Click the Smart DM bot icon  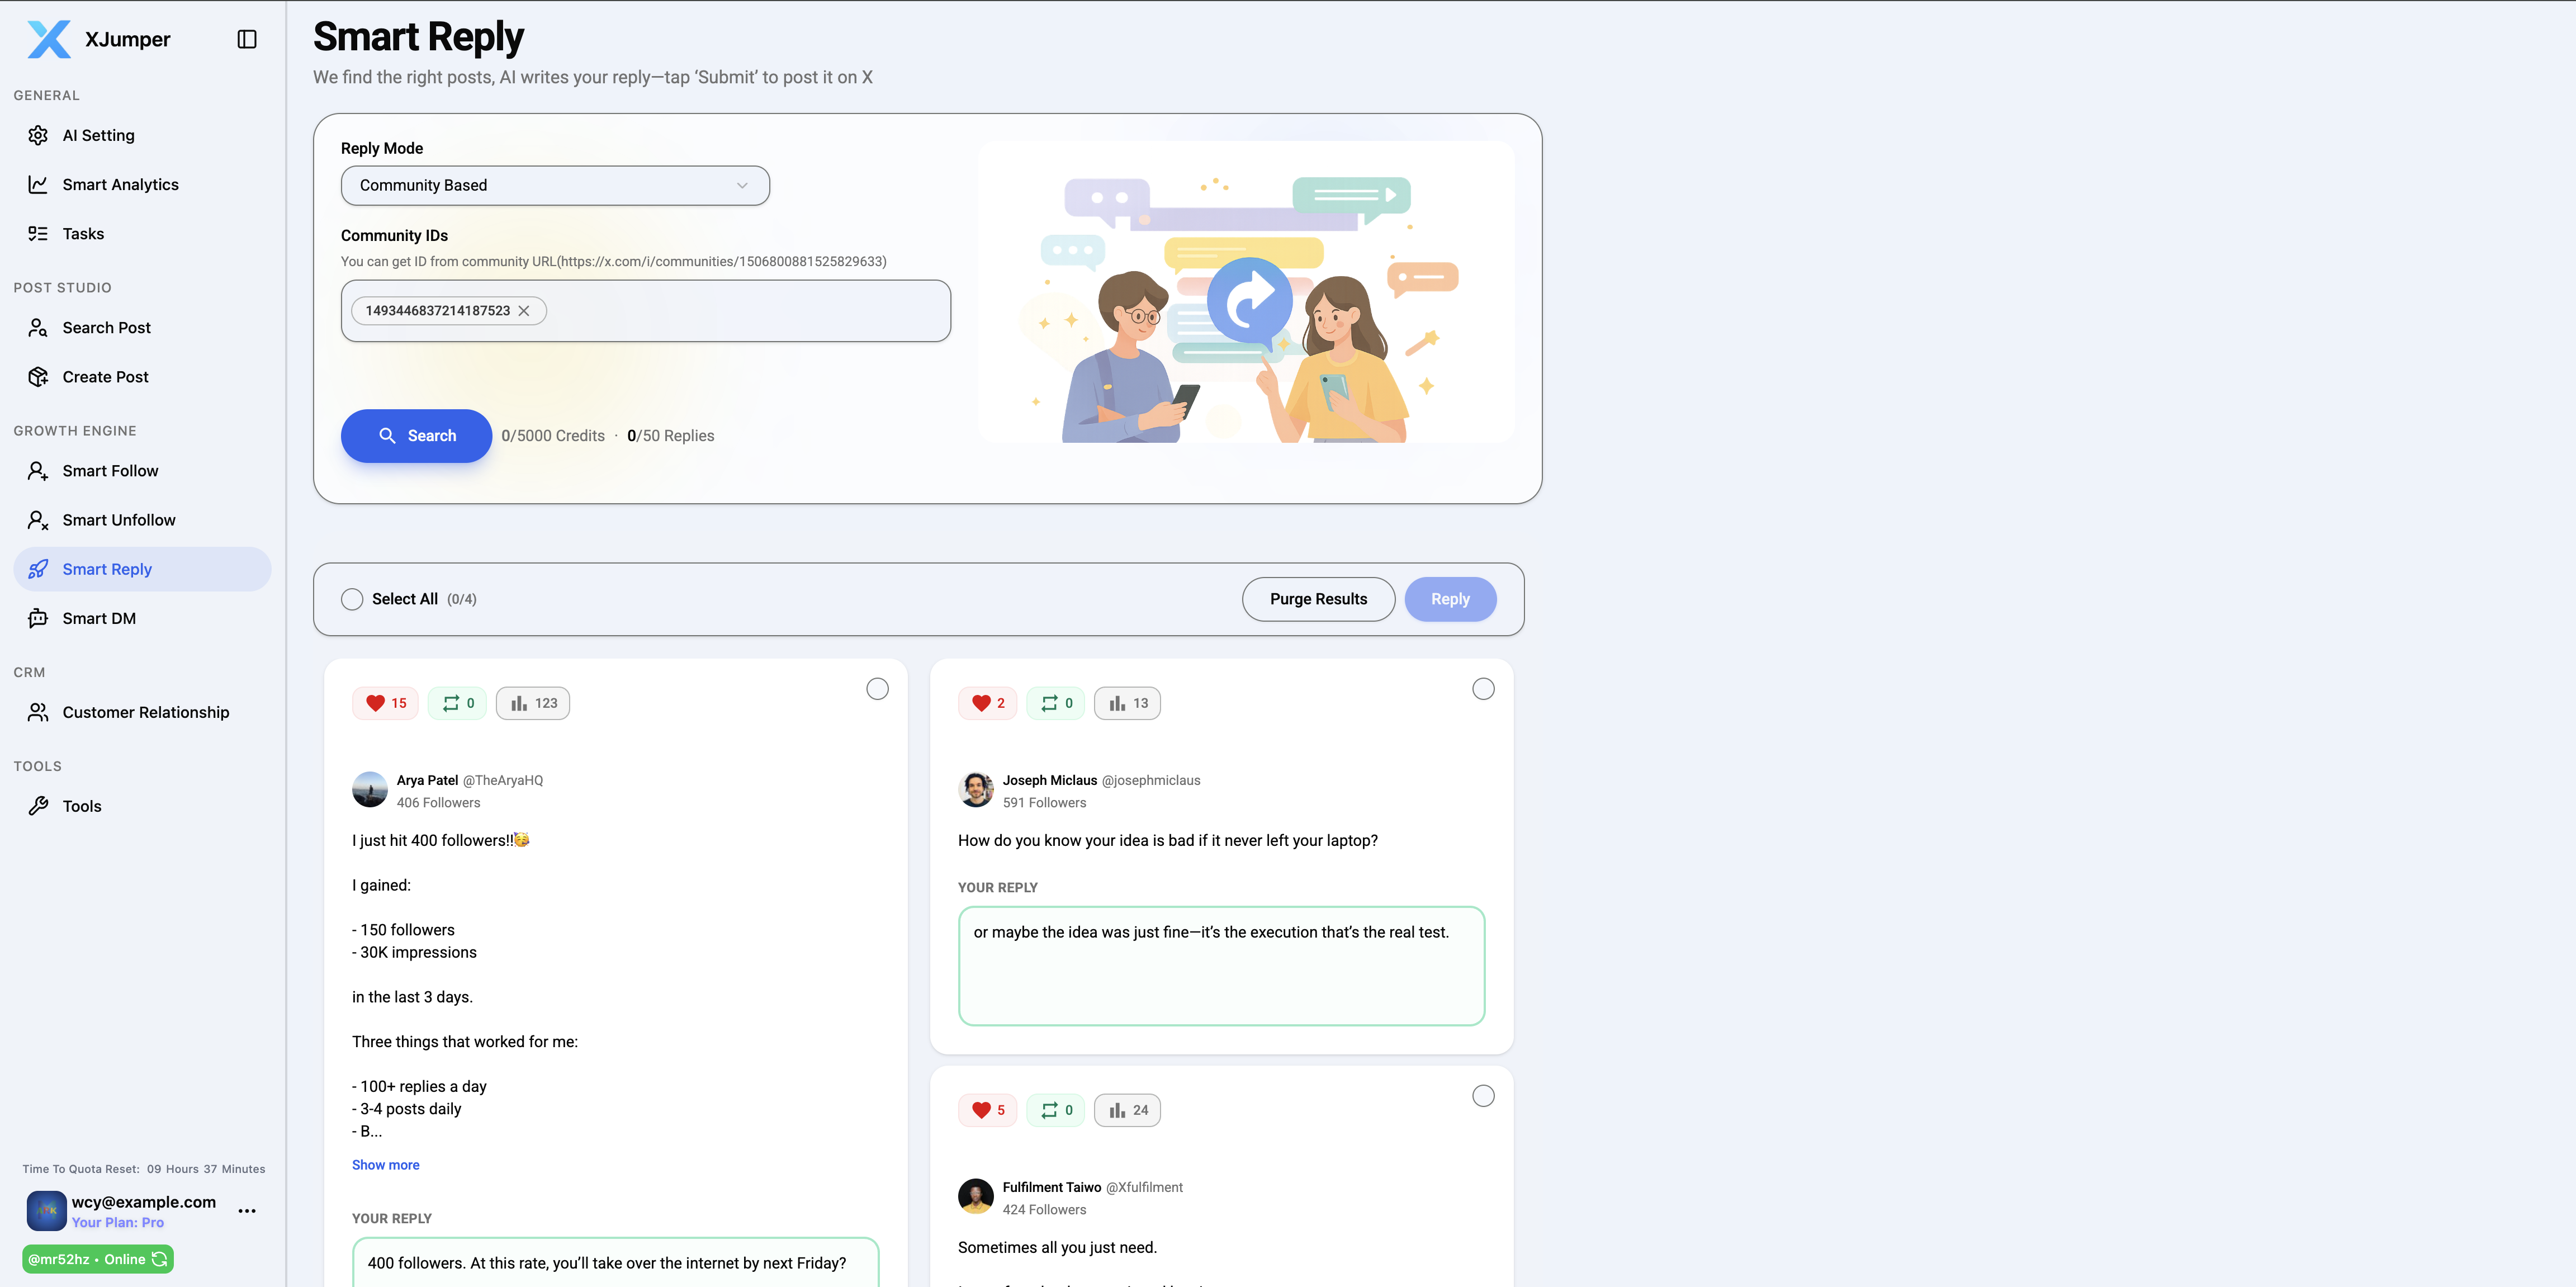38,618
